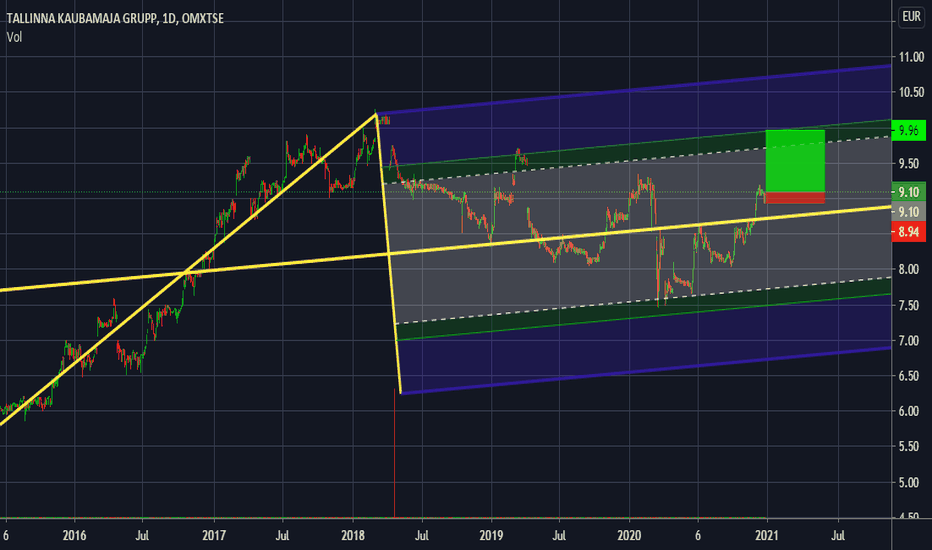Select the upper purple channel boundary line
The width and height of the screenshot is (932, 550).
point(635,90)
